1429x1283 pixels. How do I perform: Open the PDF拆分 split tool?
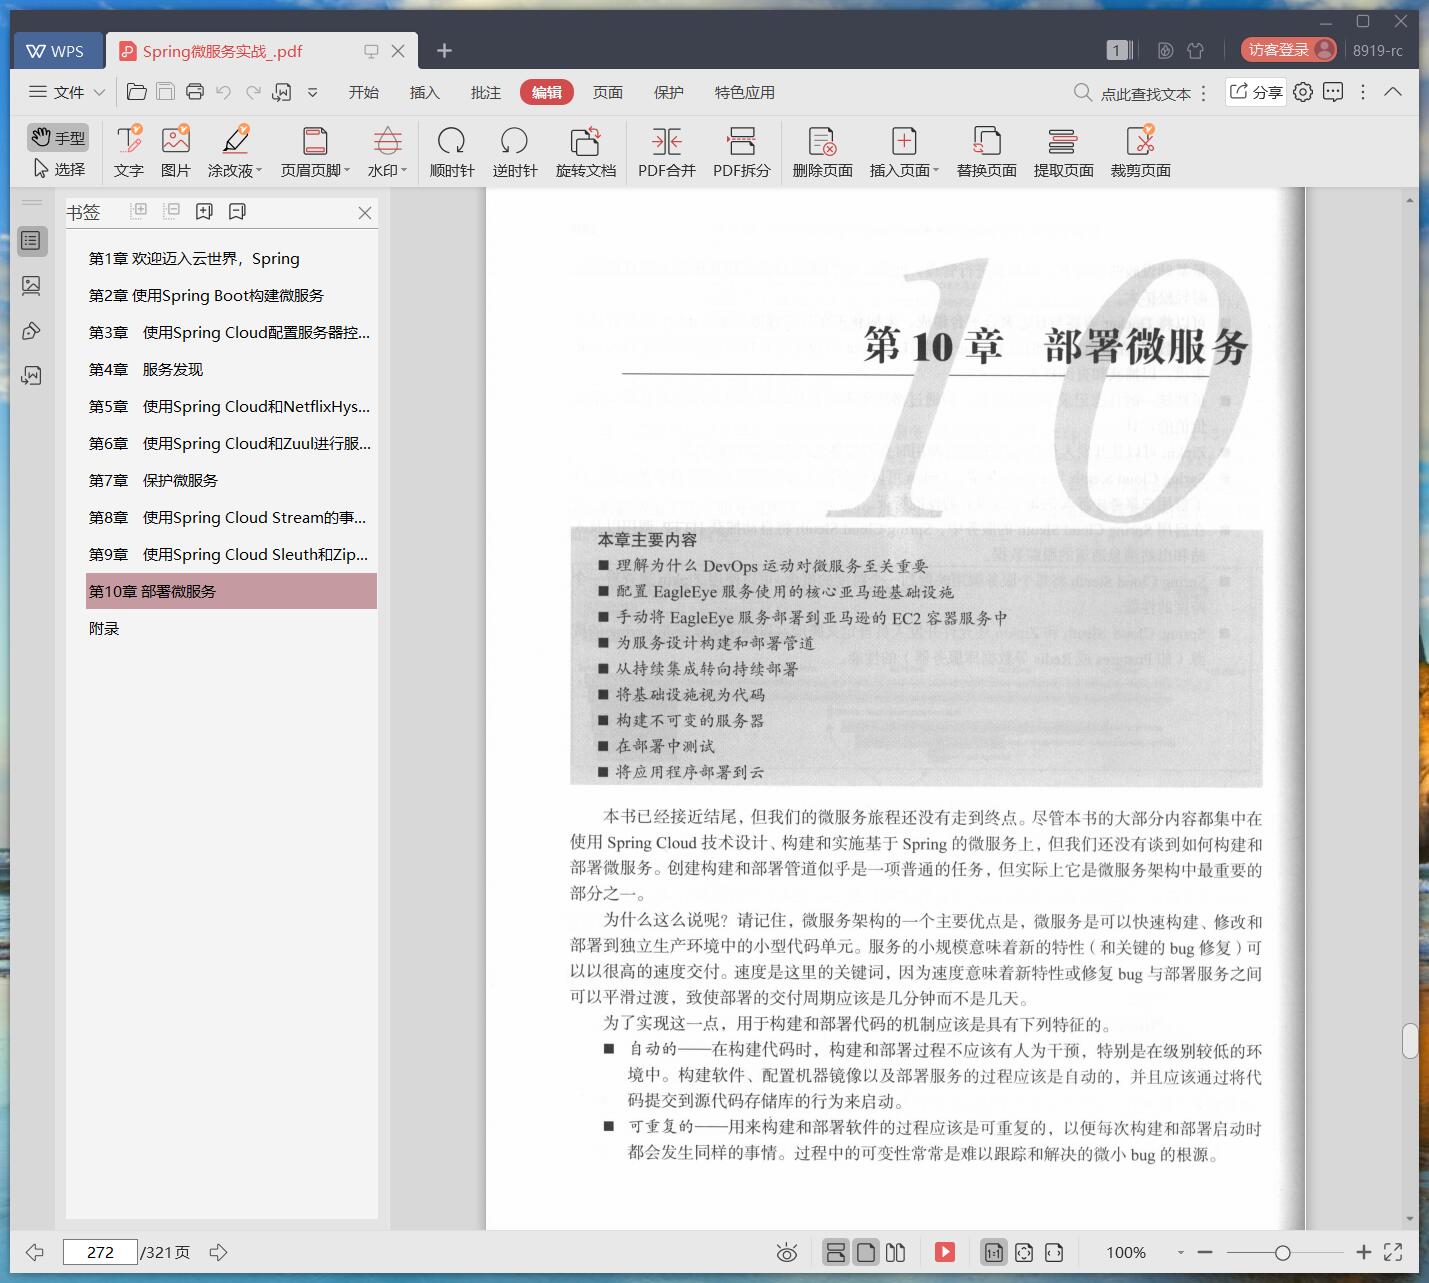tap(742, 151)
